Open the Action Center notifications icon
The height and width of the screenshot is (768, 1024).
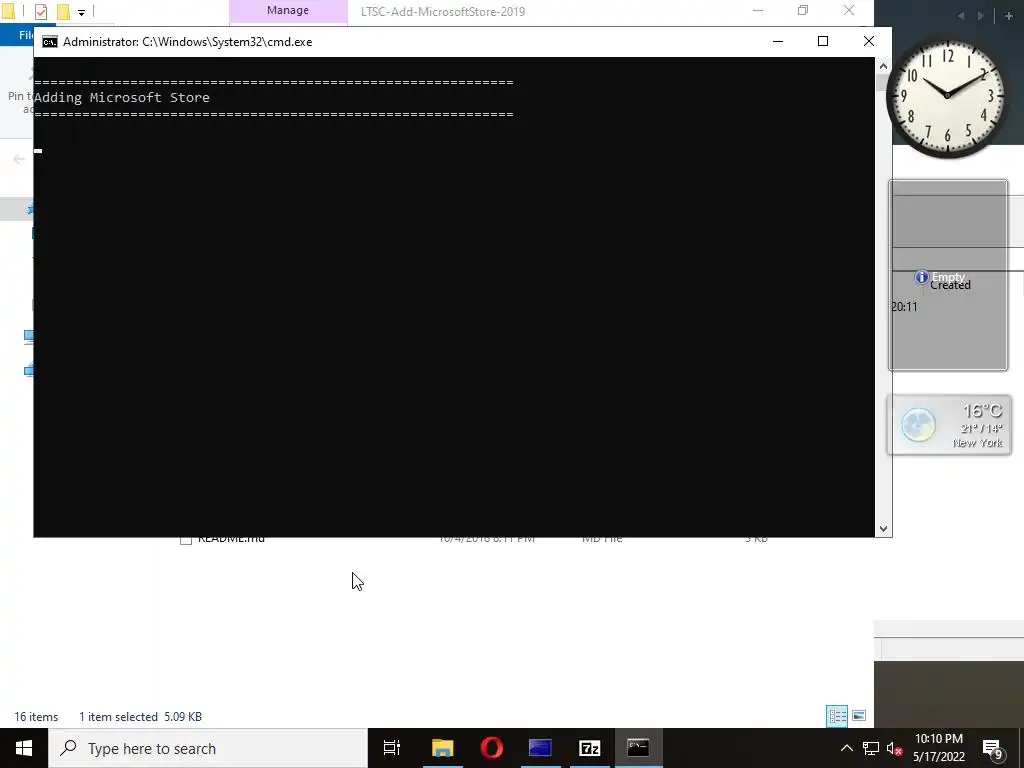[993, 749]
